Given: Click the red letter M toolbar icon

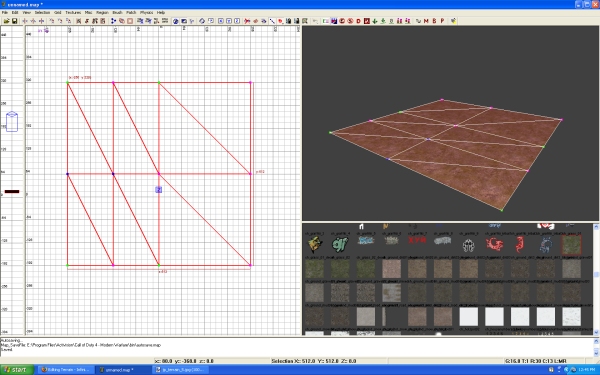Looking at the screenshot, I should click(x=426, y=21).
